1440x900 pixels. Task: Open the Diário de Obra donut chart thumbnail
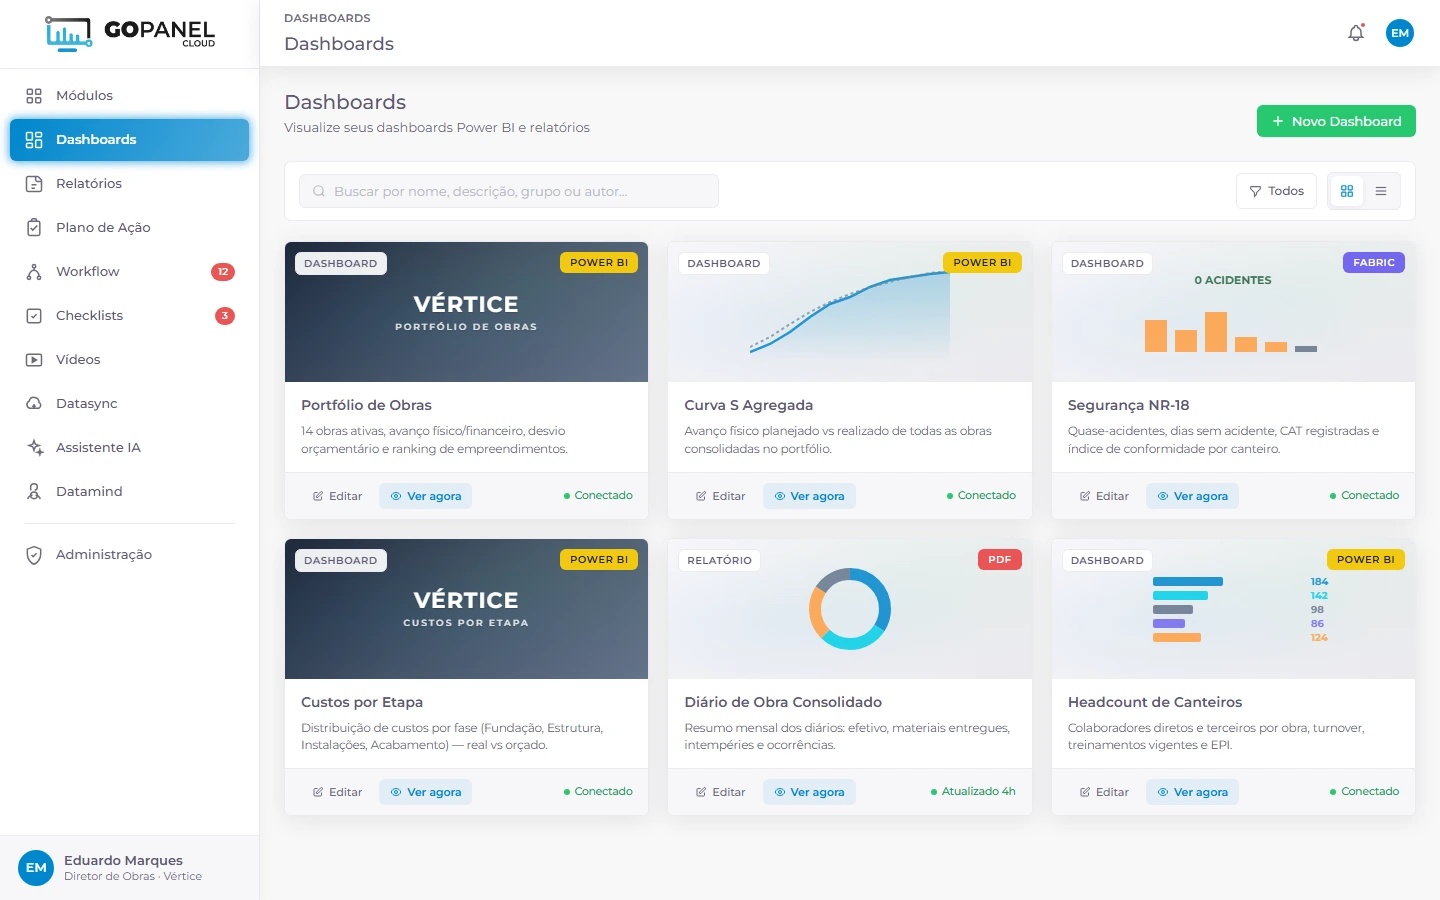coord(850,609)
